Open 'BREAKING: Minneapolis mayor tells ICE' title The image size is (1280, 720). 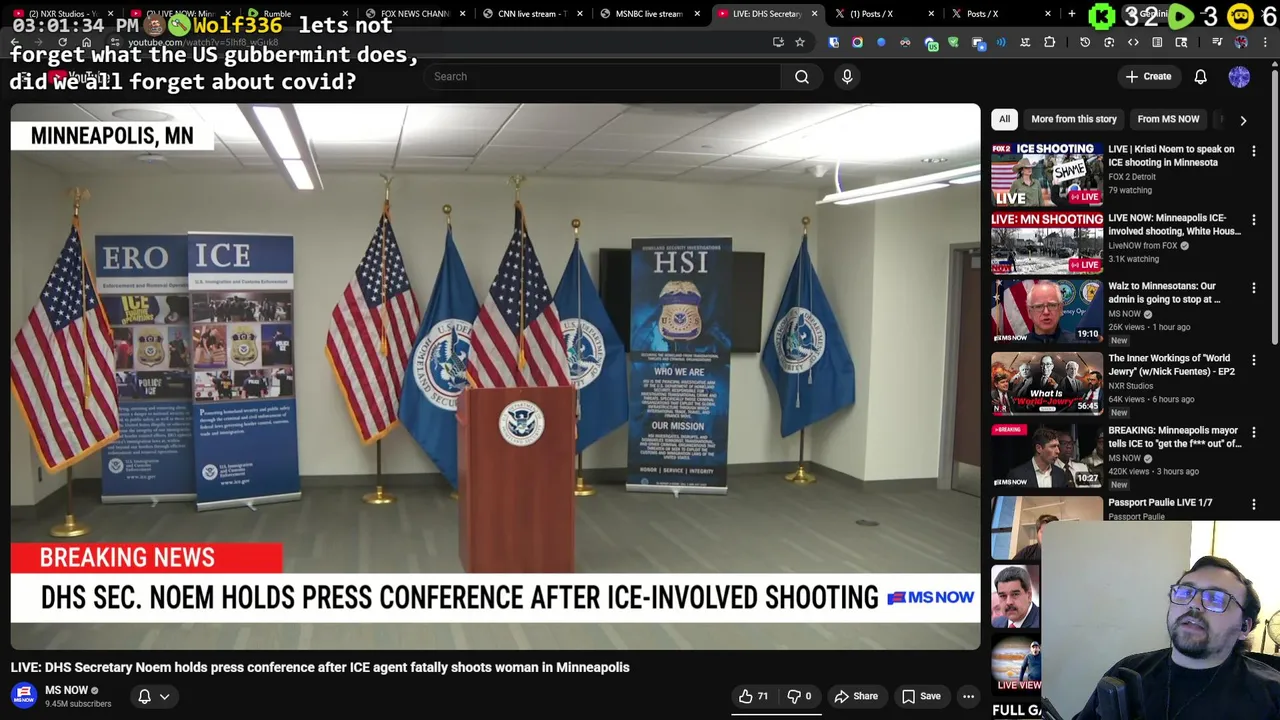(x=1174, y=436)
